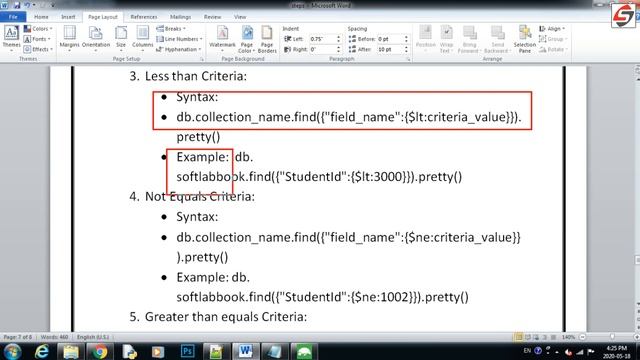Click the Bring Forward button

click(469, 40)
